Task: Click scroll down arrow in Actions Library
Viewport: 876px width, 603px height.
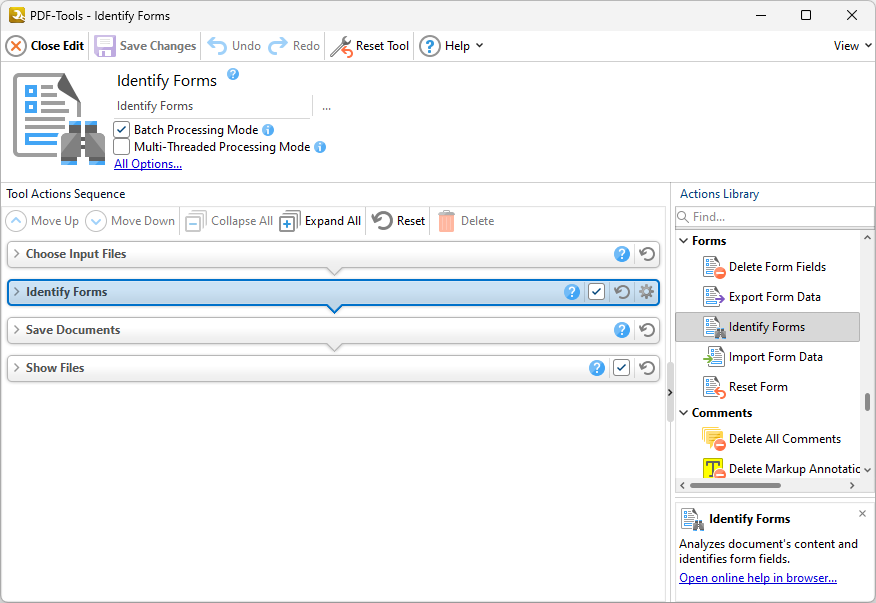Action: (867, 470)
